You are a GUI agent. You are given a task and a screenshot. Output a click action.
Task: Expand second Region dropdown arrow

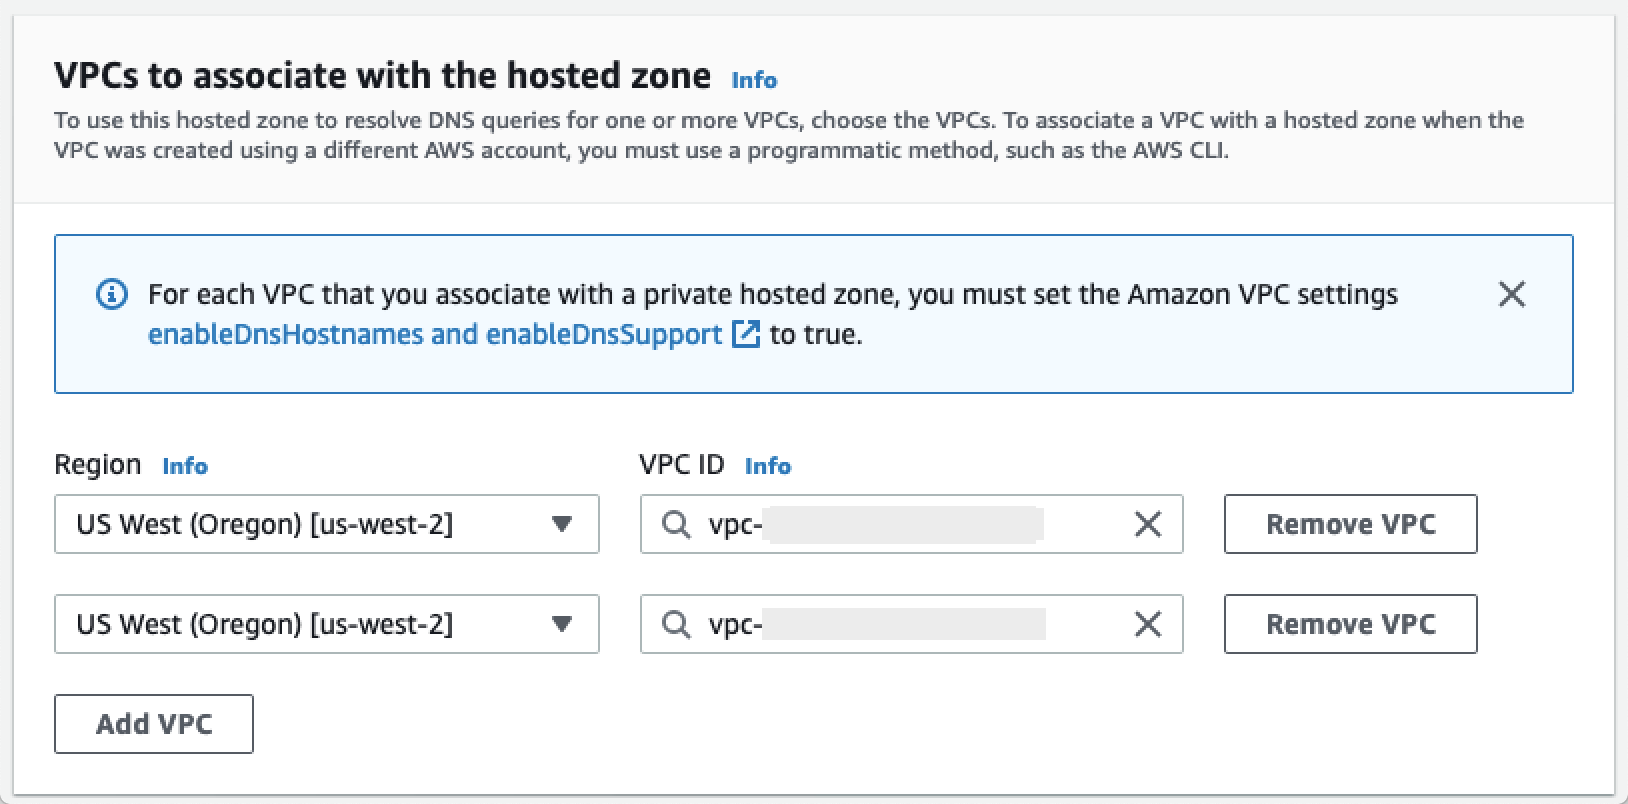[562, 624]
